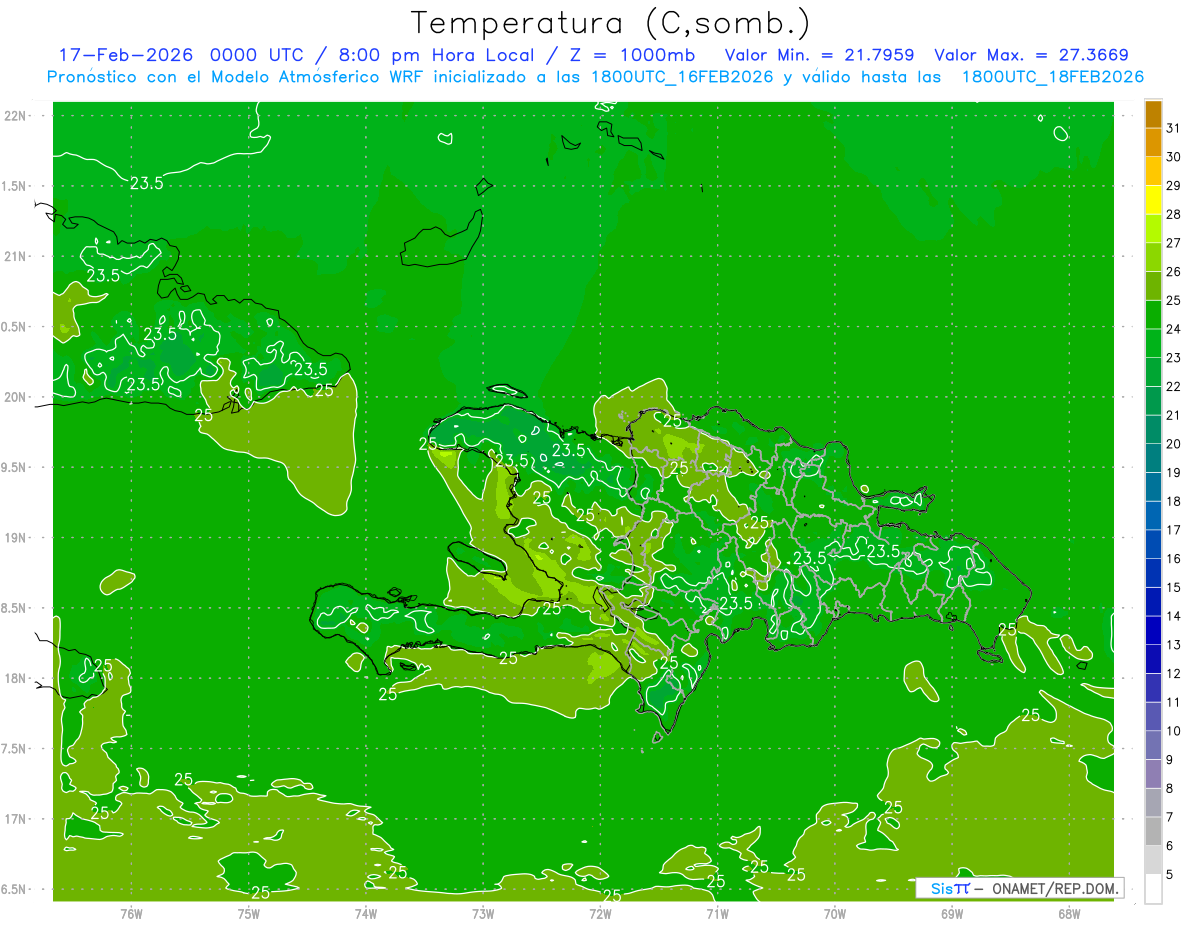
Task: Click the "22N" latitude axis label
Action: [14, 116]
